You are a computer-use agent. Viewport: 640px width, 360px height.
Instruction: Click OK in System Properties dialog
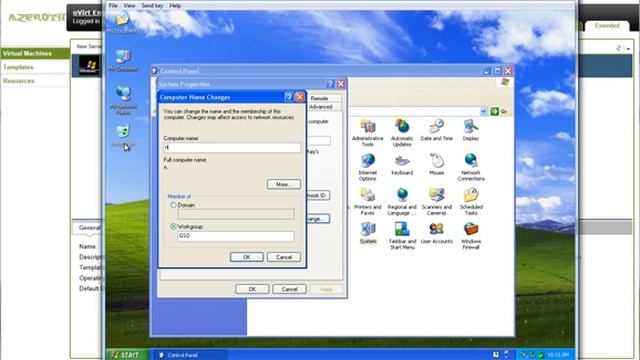coord(252,289)
